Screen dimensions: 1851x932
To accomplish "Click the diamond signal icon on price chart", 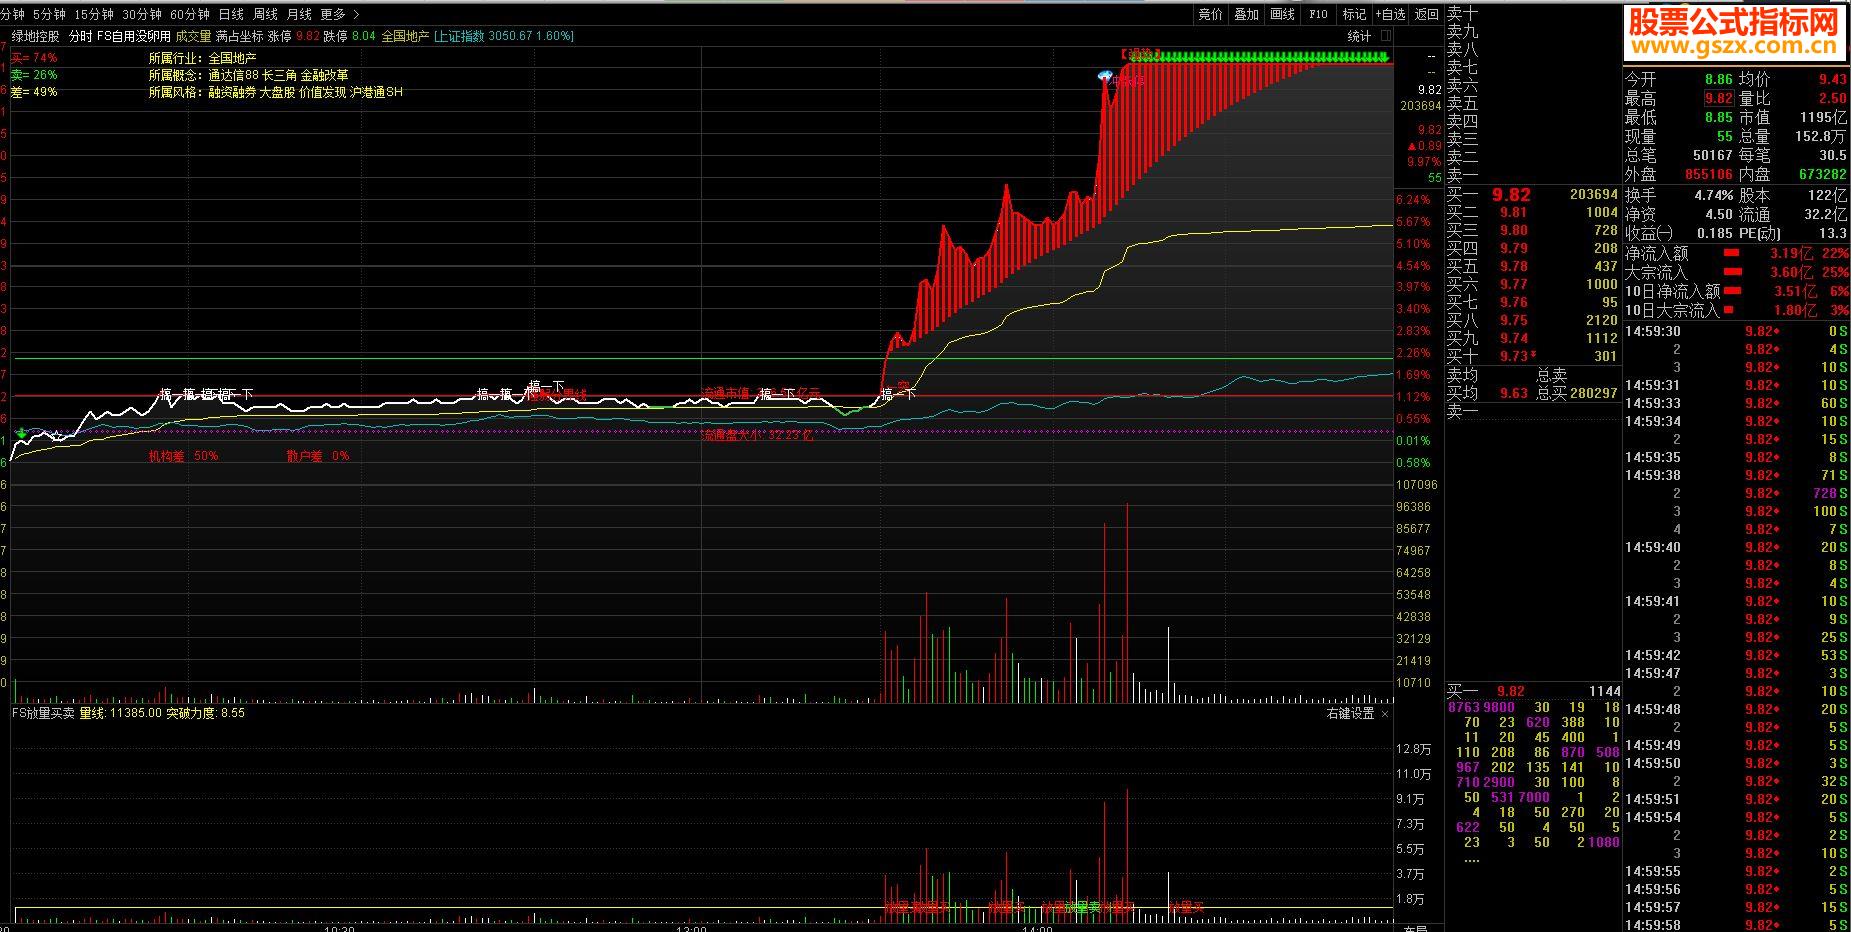I will [x=1105, y=76].
